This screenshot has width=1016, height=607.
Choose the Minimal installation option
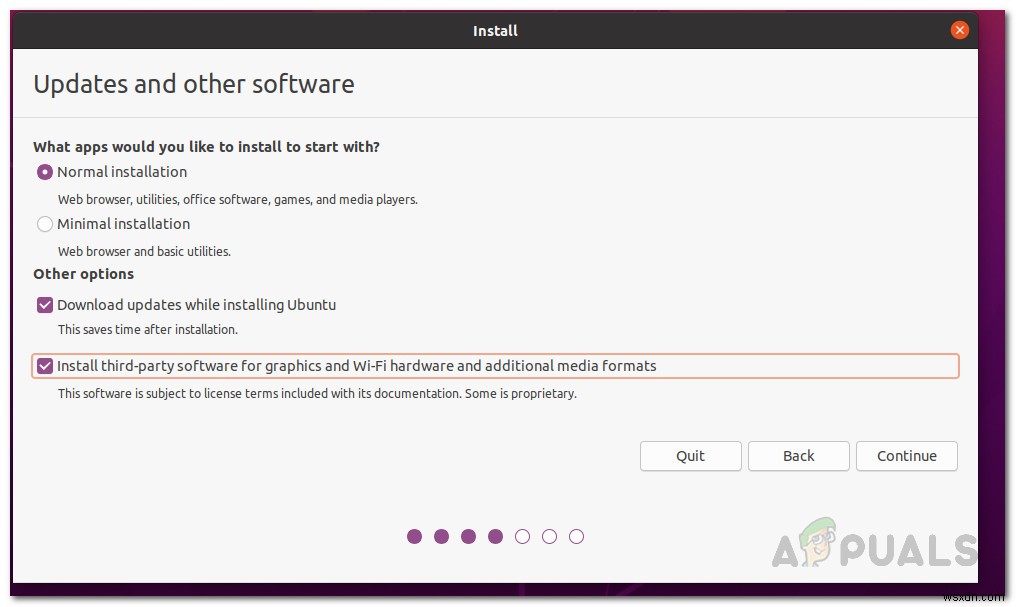tap(45, 224)
